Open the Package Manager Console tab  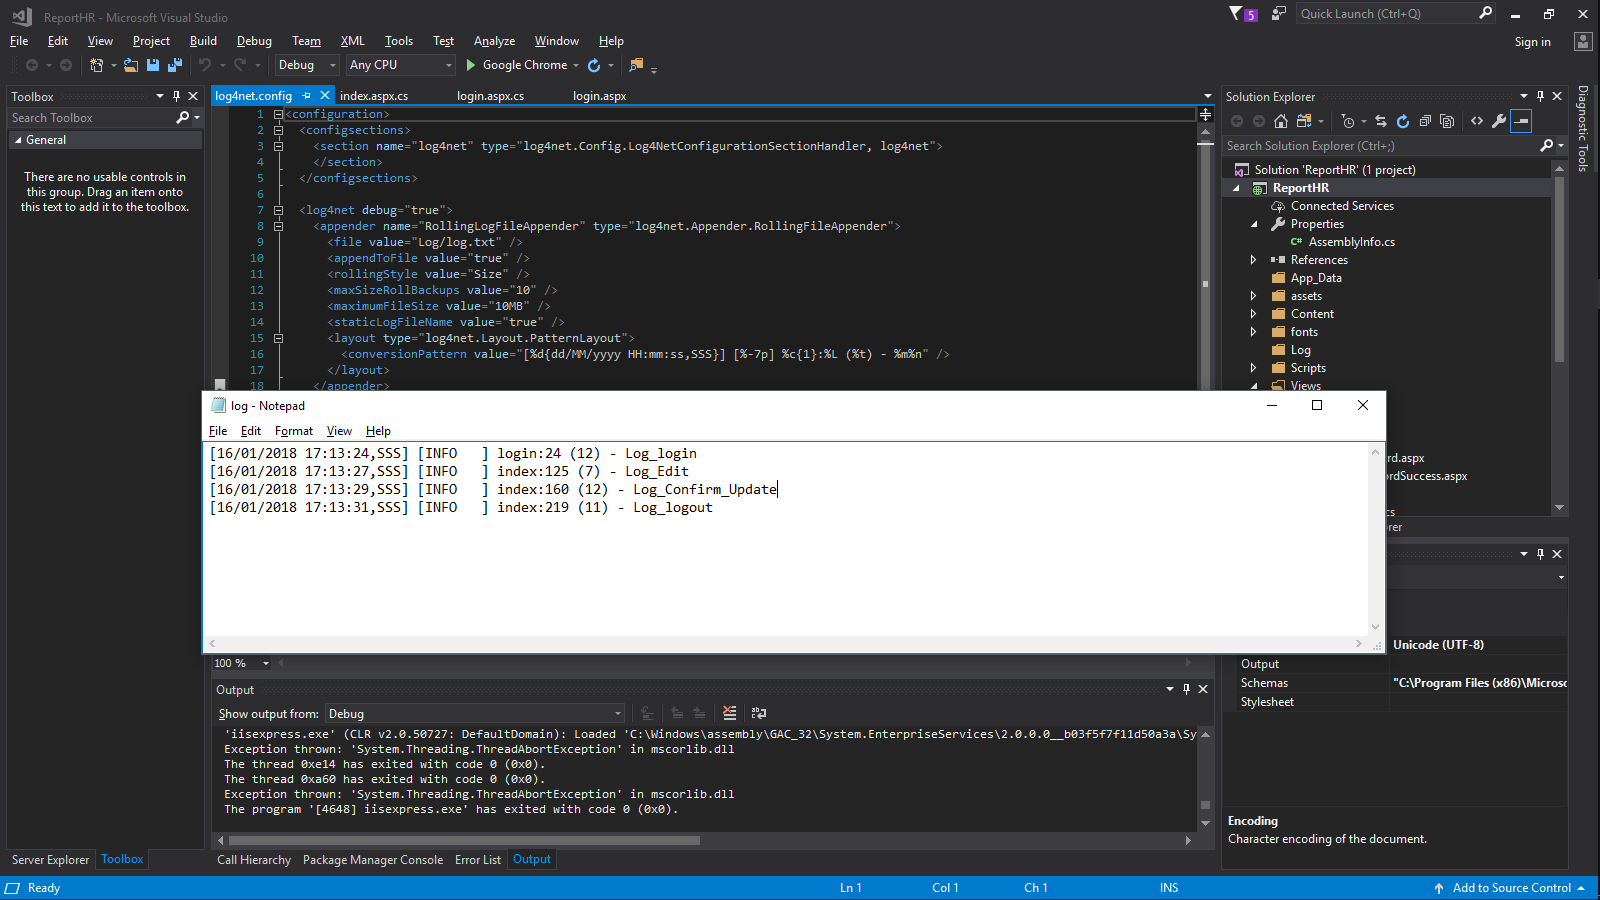pyautogui.click(x=373, y=860)
